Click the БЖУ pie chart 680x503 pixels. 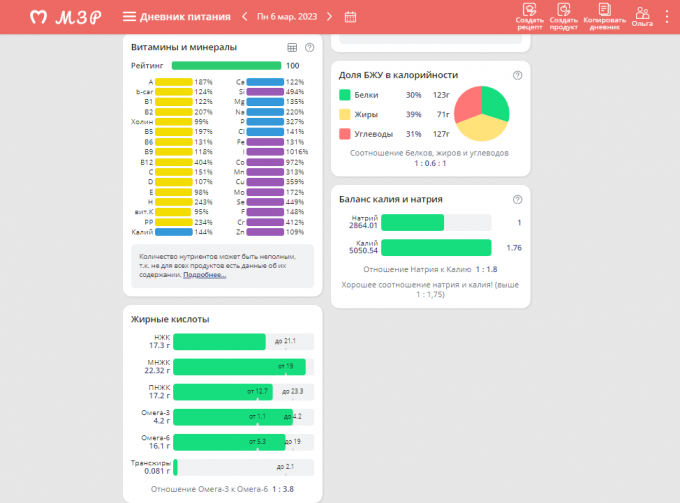(x=482, y=113)
